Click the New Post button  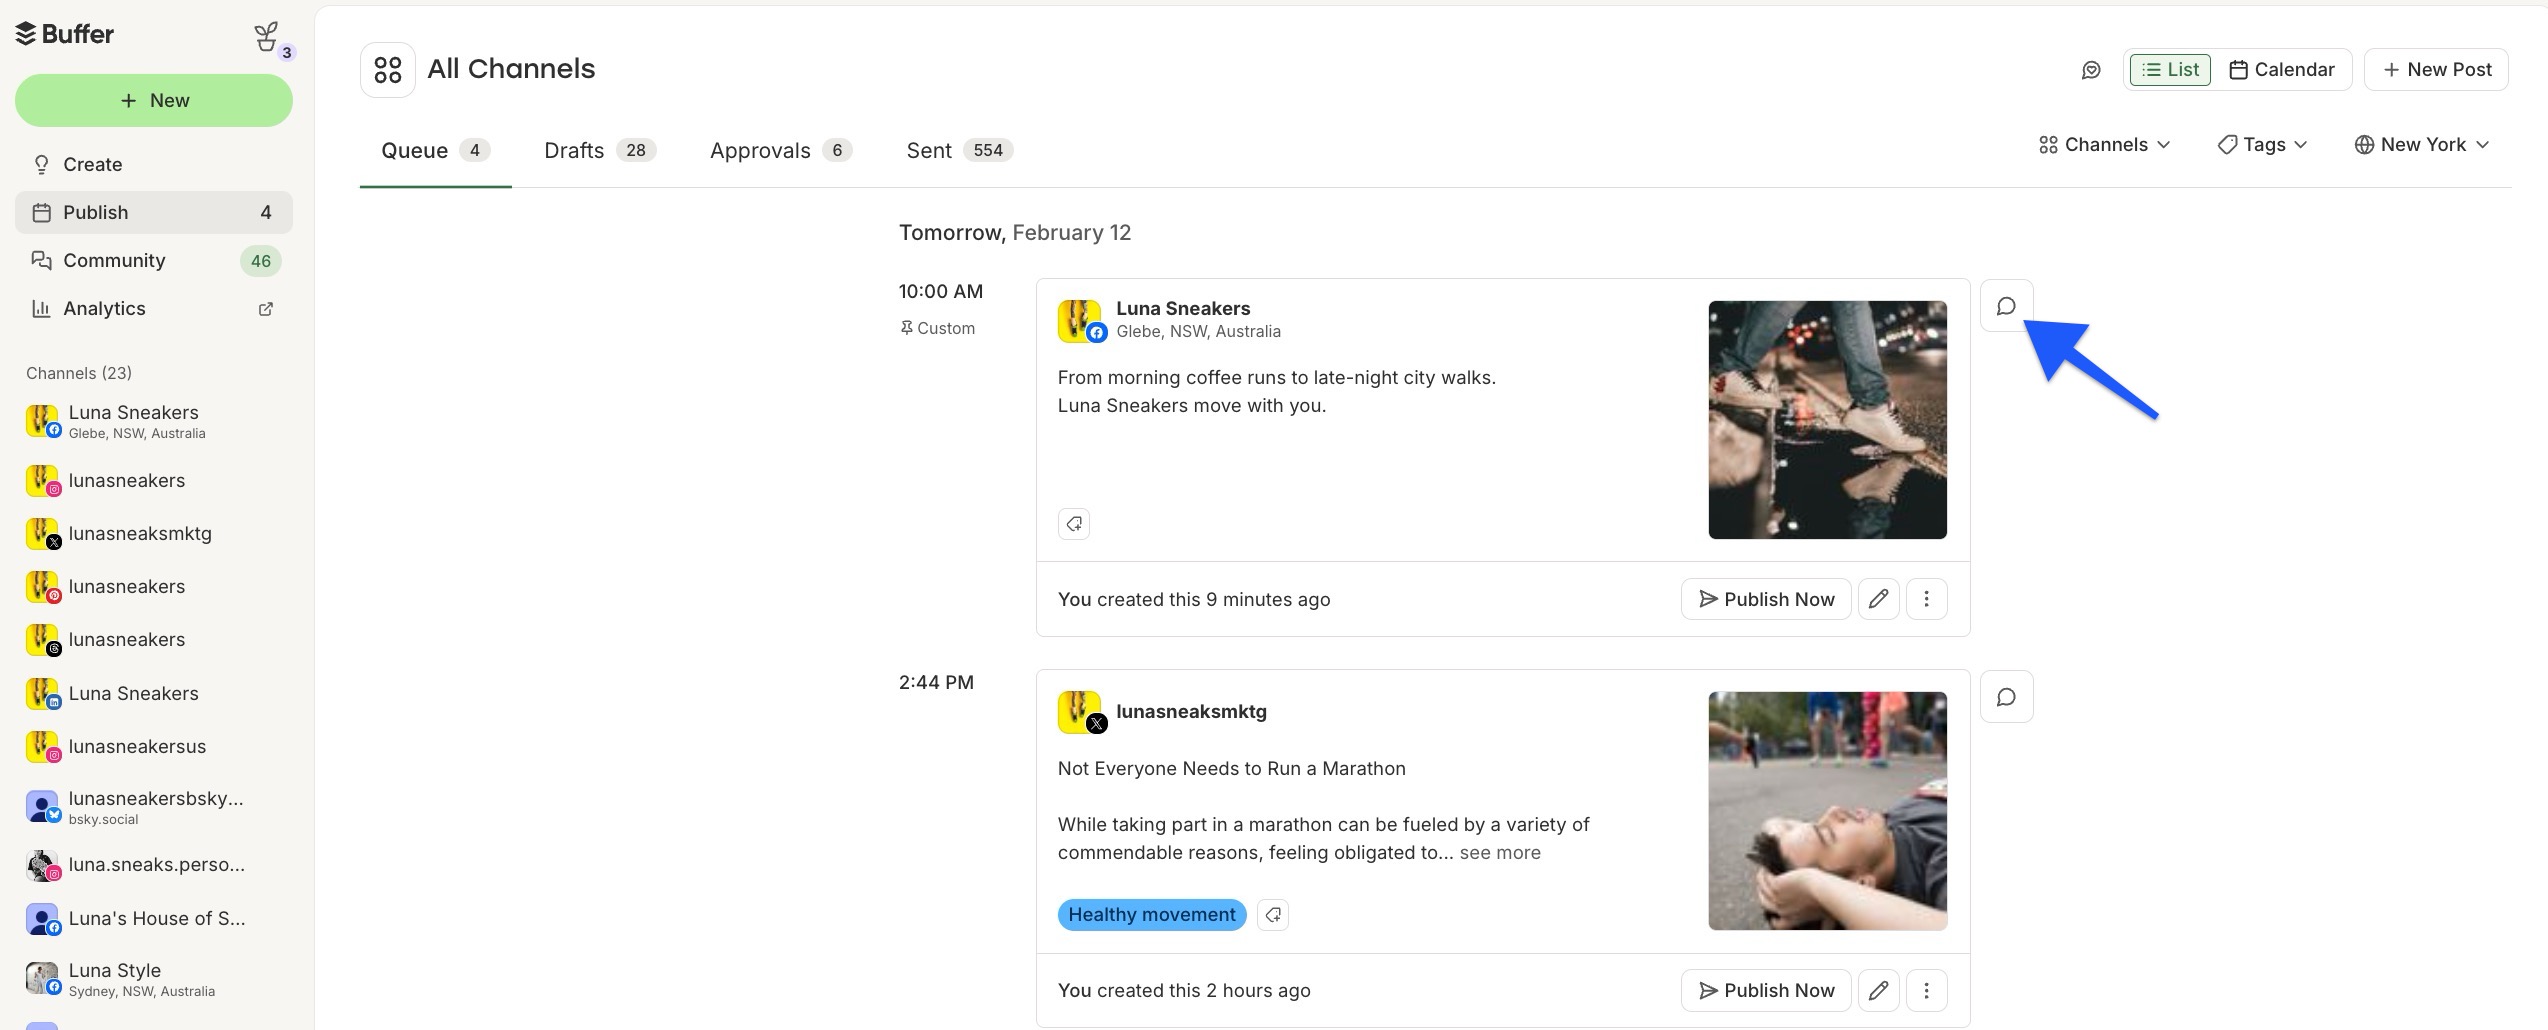[2436, 69]
